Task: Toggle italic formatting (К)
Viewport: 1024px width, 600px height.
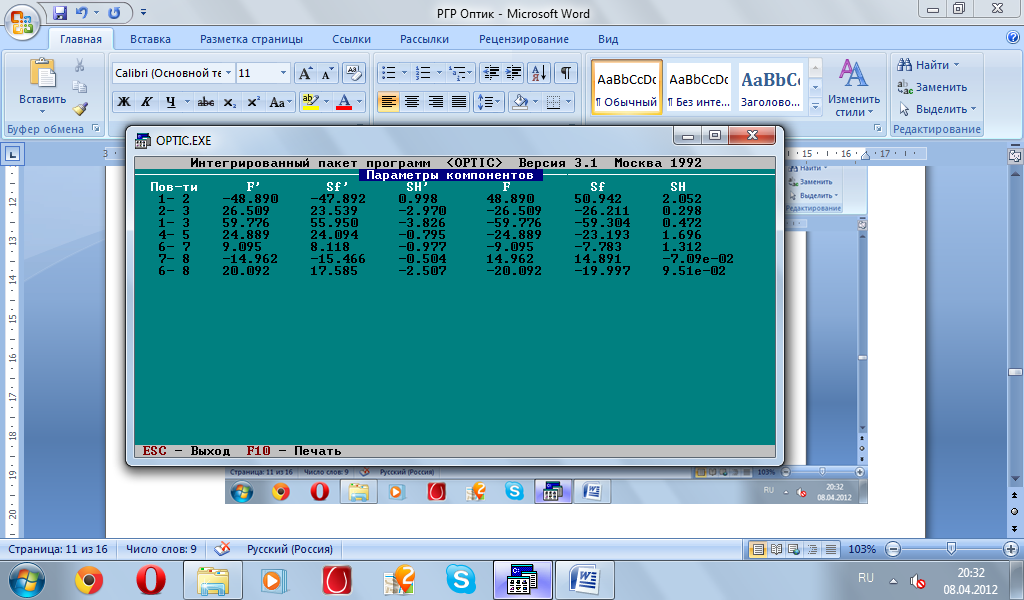Action: (x=147, y=102)
